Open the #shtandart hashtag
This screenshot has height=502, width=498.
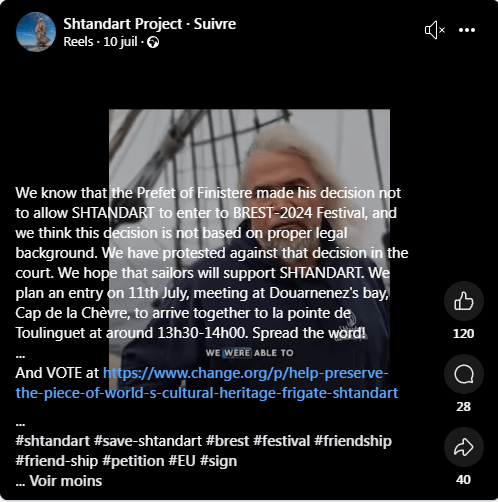[x=53, y=441]
